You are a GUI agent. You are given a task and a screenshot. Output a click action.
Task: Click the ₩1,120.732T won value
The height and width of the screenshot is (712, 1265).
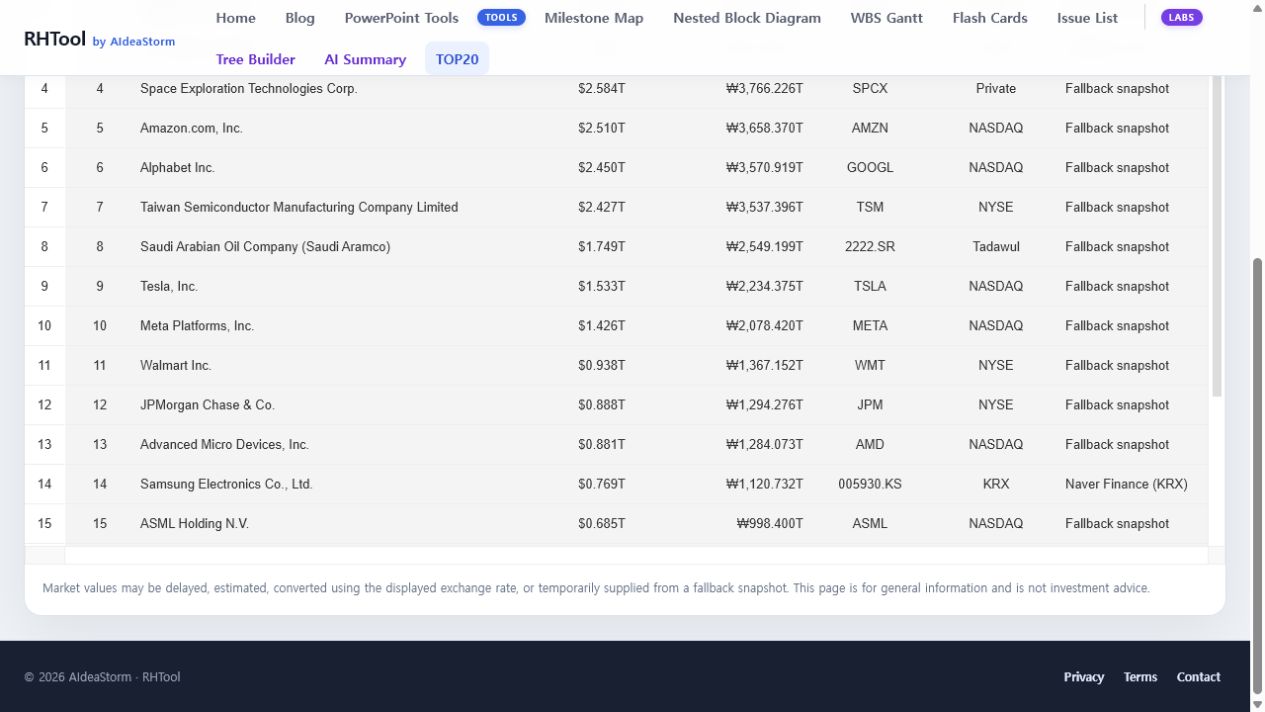[765, 483]
